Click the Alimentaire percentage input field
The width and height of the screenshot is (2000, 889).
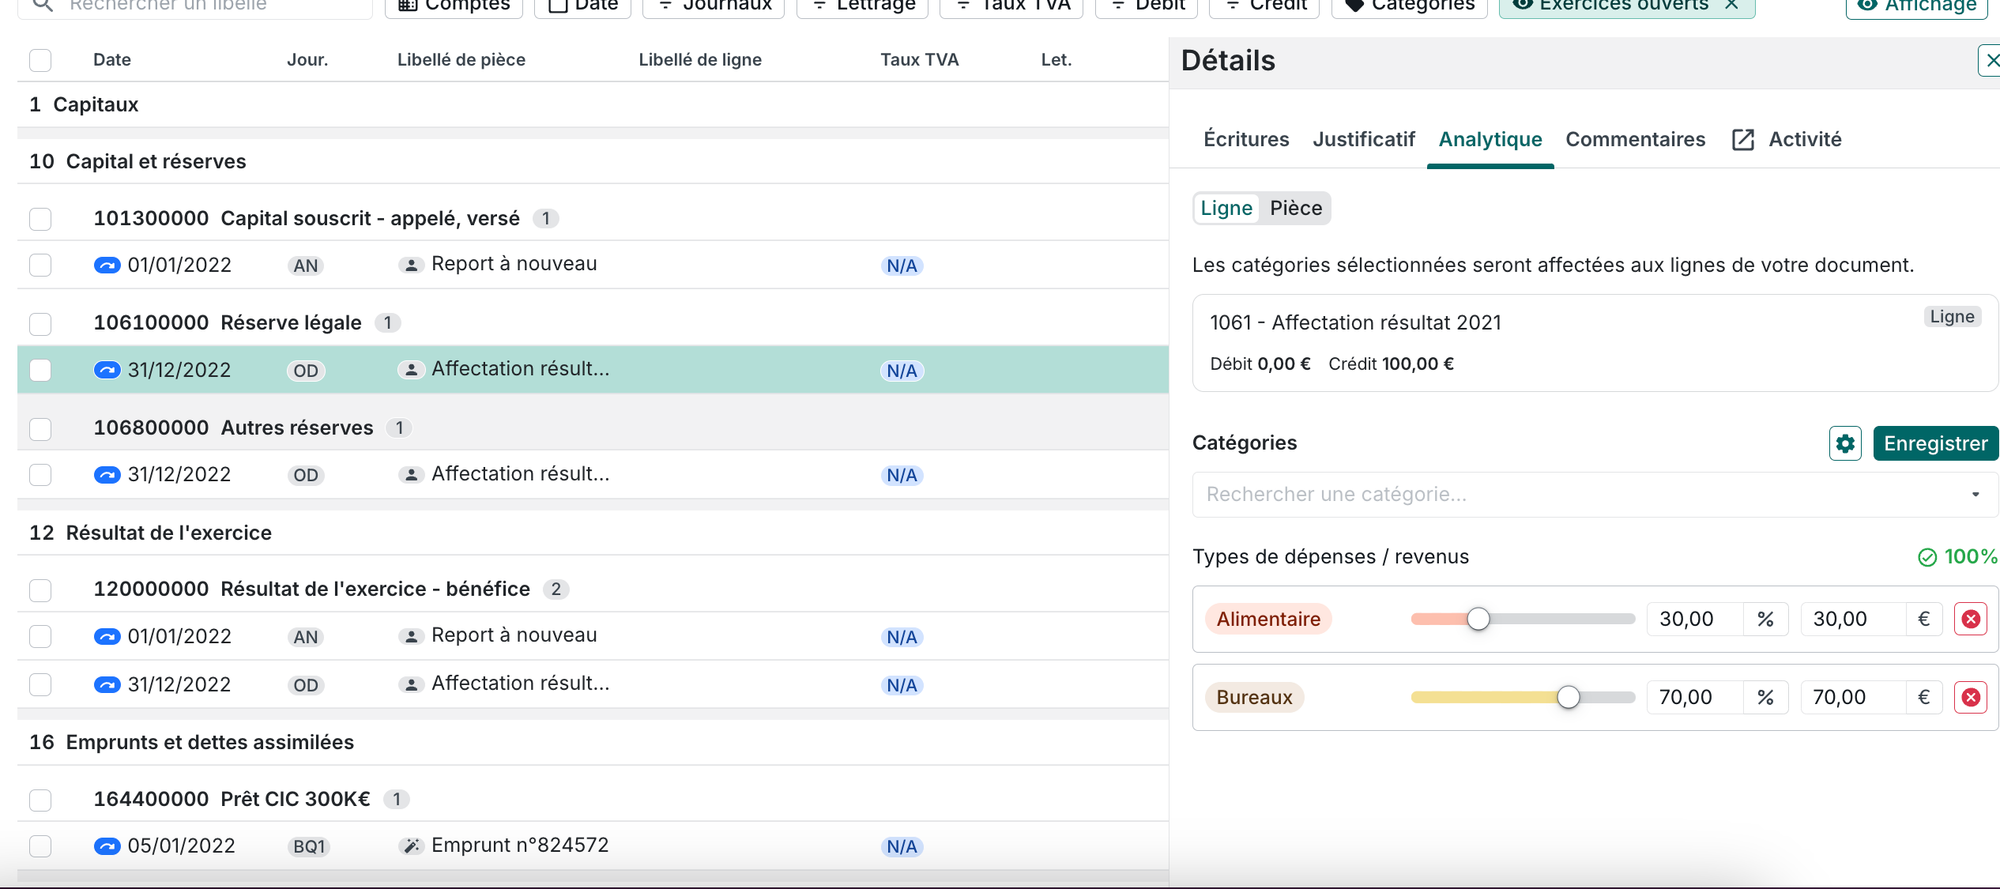pos(1694,619)
